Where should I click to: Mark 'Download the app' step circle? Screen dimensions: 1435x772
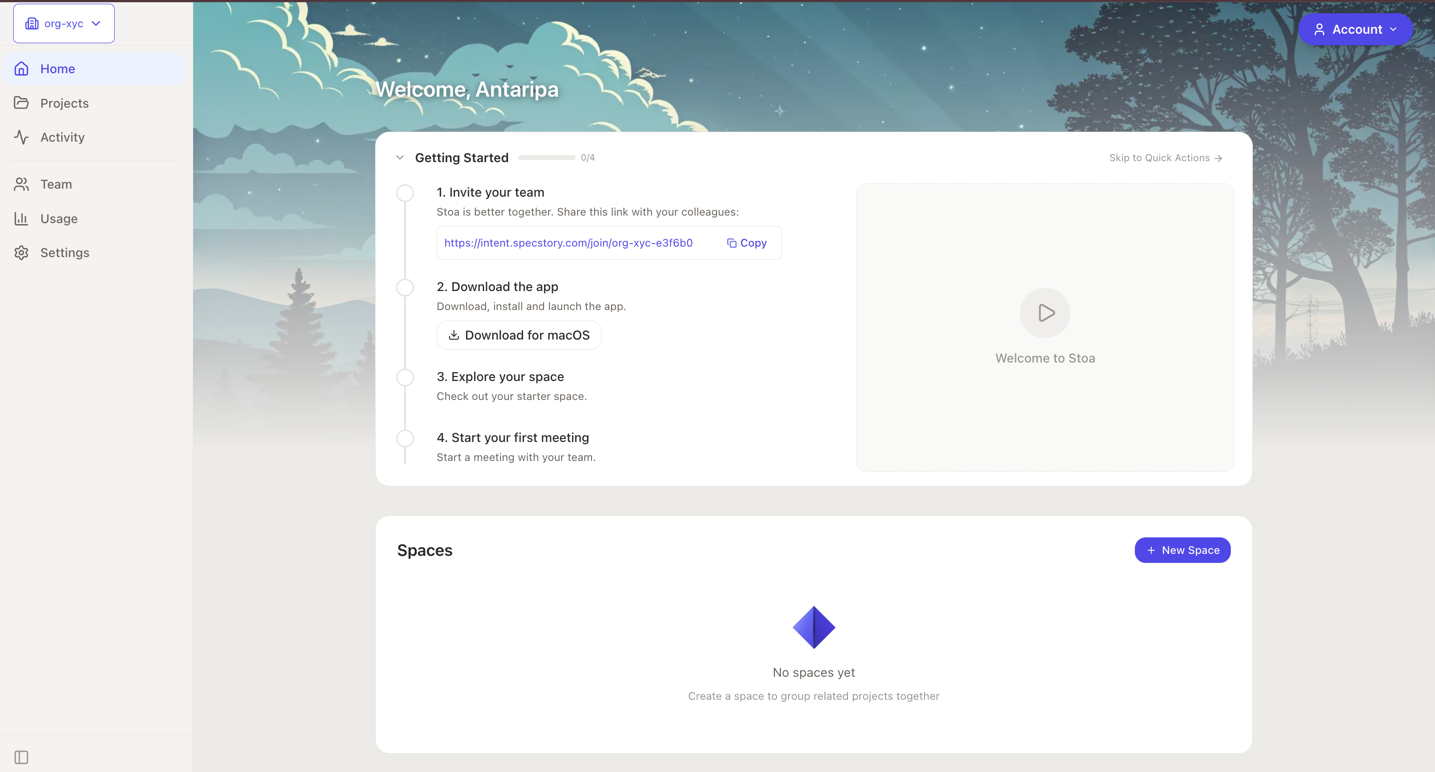click(405, 287)
